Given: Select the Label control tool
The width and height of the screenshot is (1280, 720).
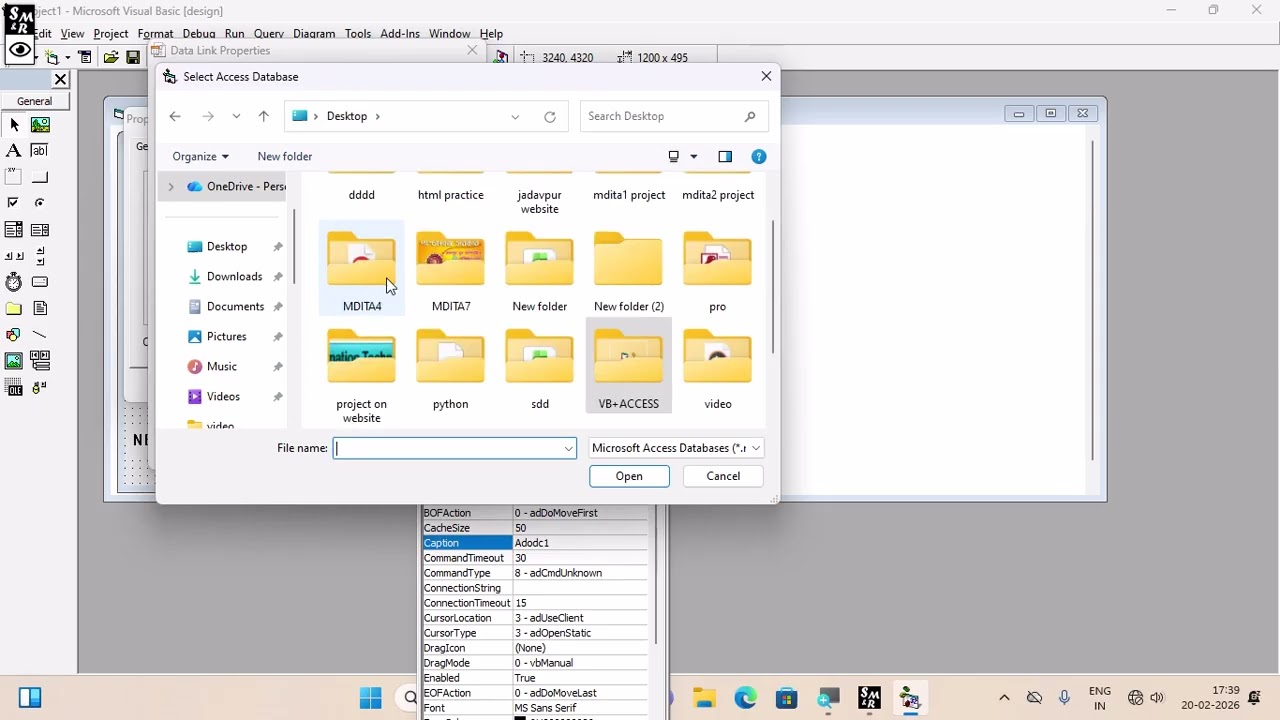Looking at the screenshot, I should pyautogui.click(x=14, y=151).
